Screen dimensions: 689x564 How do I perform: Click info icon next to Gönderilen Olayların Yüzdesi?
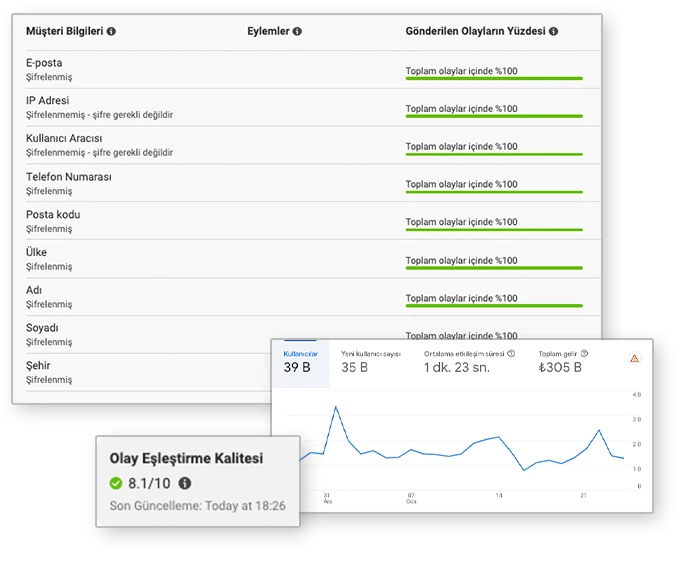tap(554, 31)
